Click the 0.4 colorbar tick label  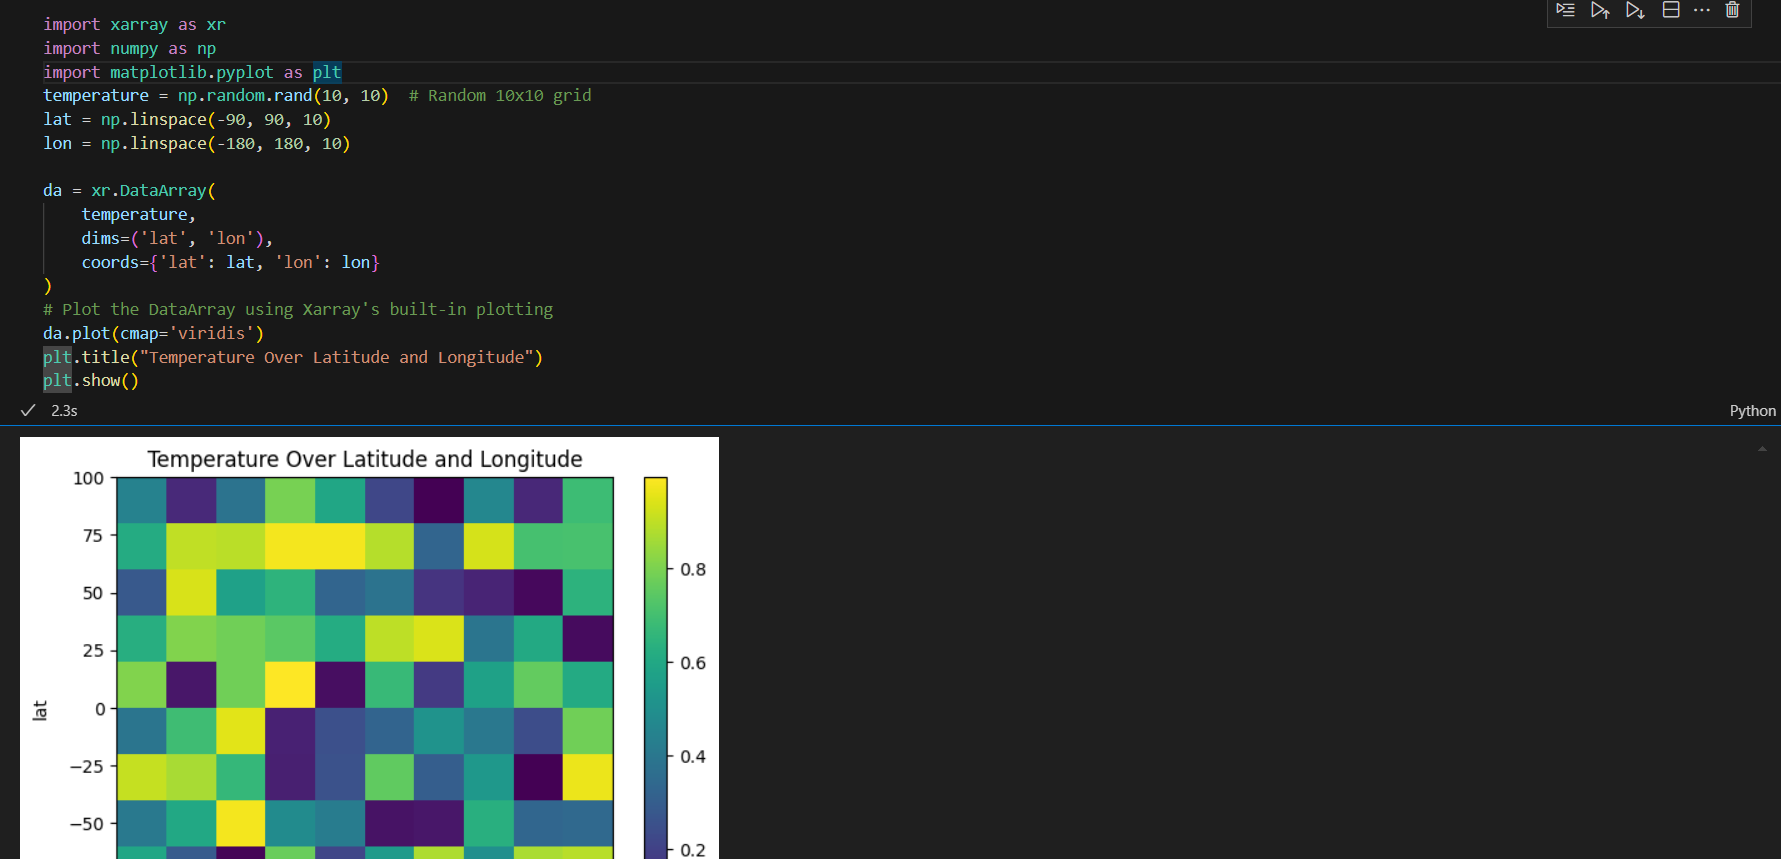click(693, 757)
